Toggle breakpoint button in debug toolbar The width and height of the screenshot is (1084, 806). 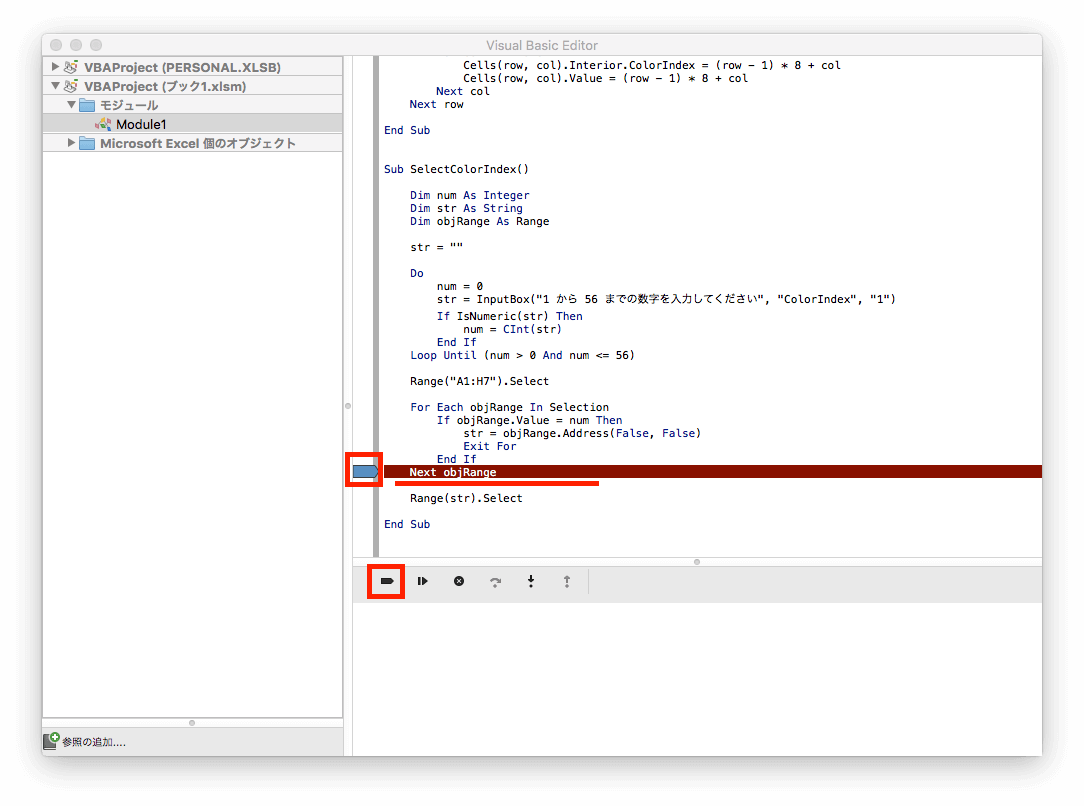point(386,581)
